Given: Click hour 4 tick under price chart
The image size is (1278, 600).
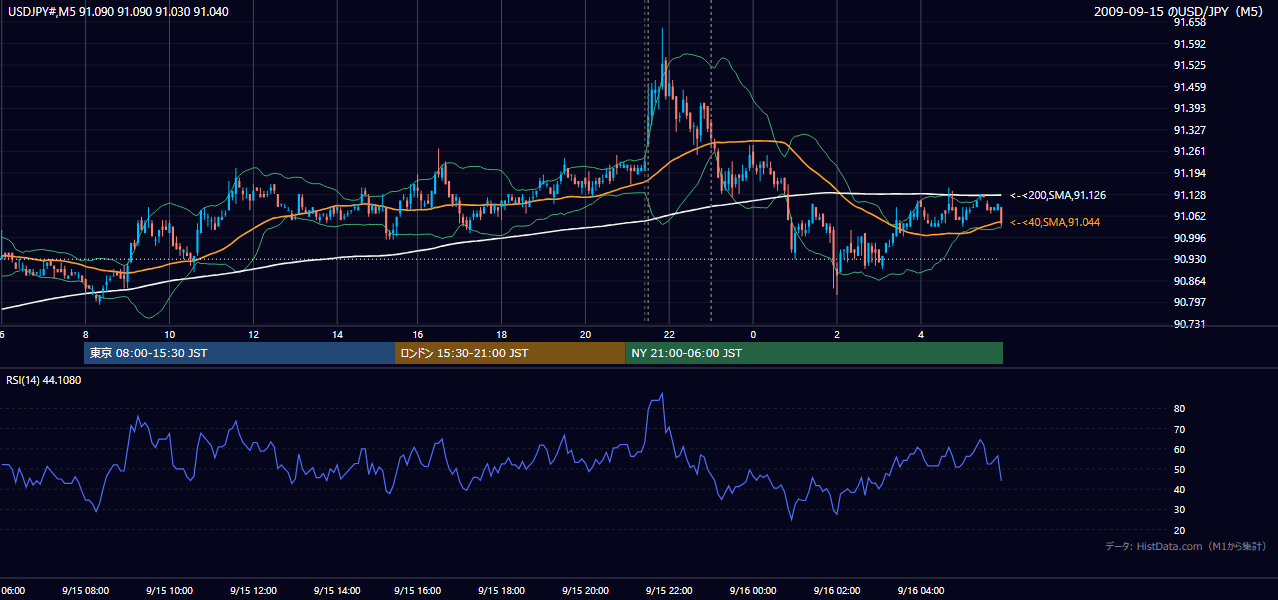Looking at the screenshot, I should click(921, 334).
